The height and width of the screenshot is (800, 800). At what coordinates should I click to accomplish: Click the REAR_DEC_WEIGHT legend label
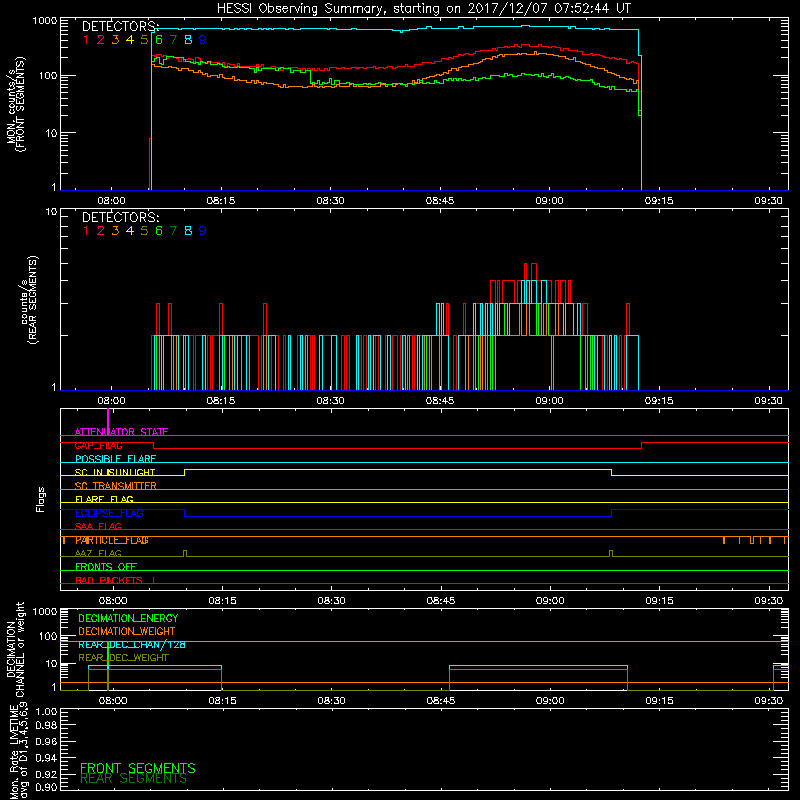click(x=123, y=658)
